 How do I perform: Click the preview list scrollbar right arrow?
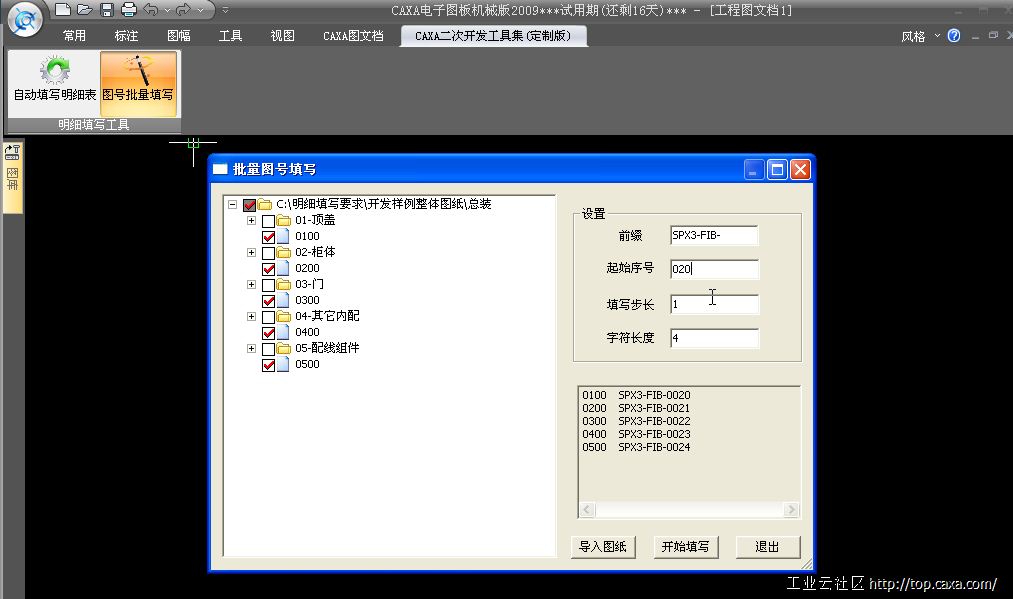coord(791,510)
